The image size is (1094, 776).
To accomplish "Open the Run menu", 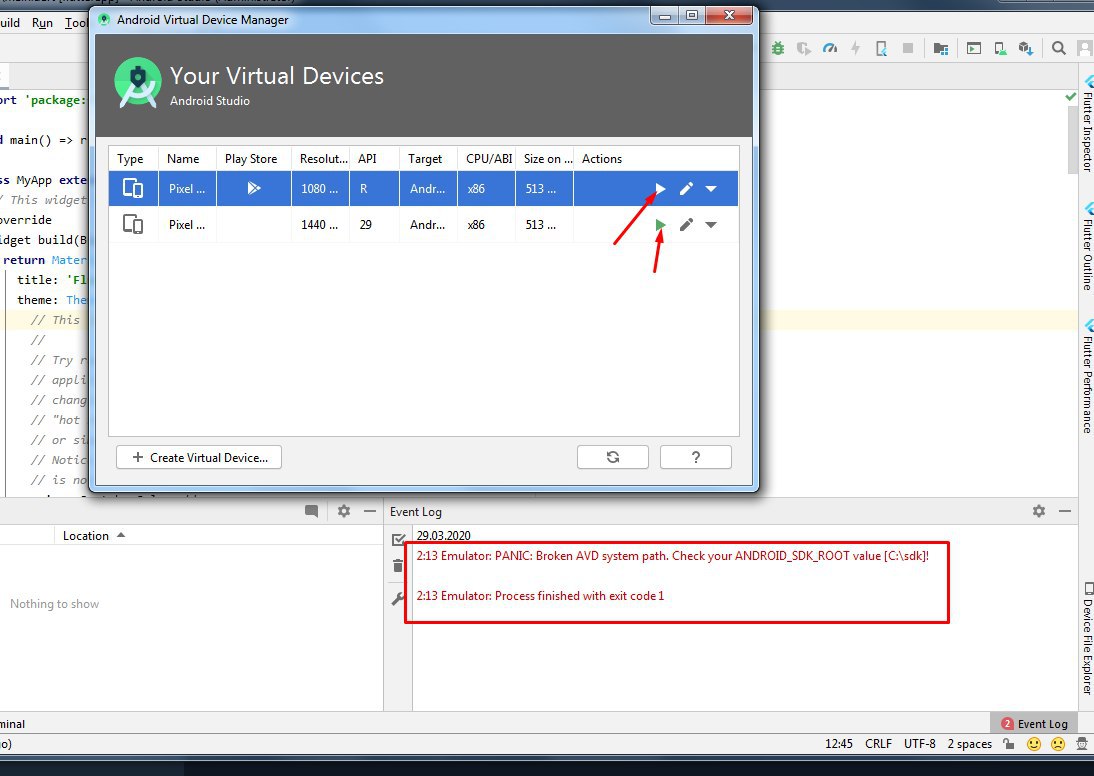I will [42, 23].
